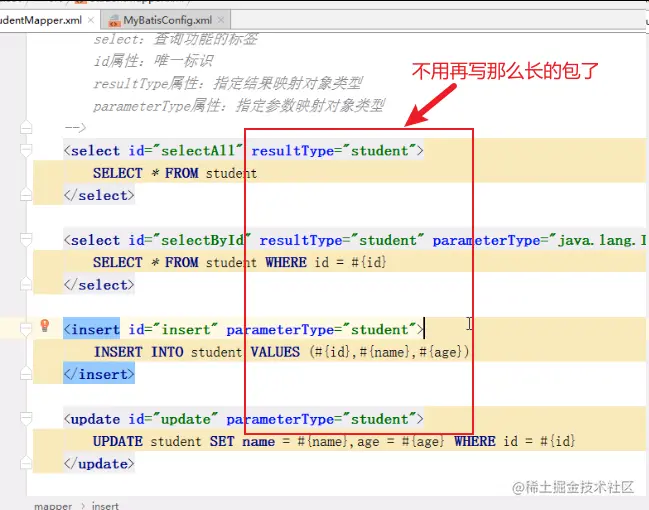Close the MyBatisConfig.xml tab
Viewport: 649px width, 510px height.
click(221, 20)
